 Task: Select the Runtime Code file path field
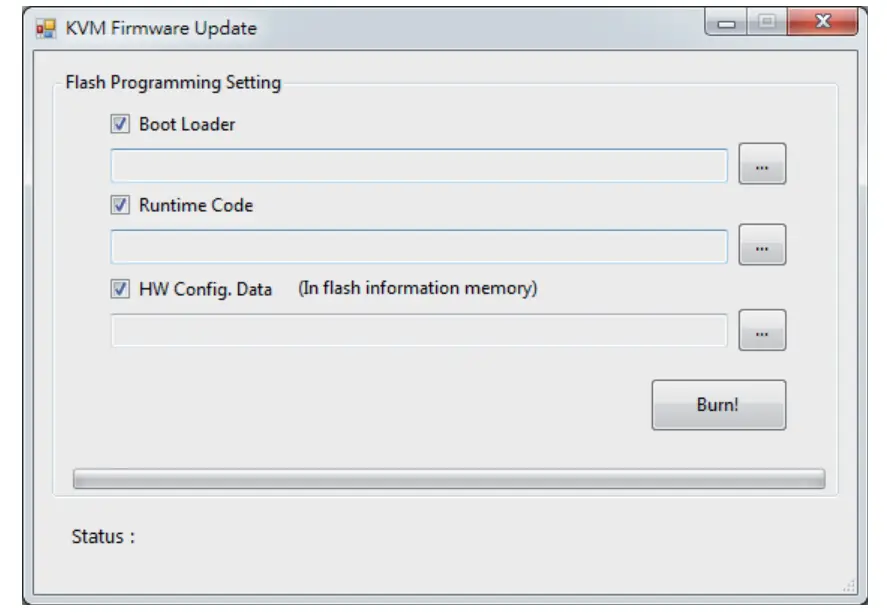(x=420, y=244)
